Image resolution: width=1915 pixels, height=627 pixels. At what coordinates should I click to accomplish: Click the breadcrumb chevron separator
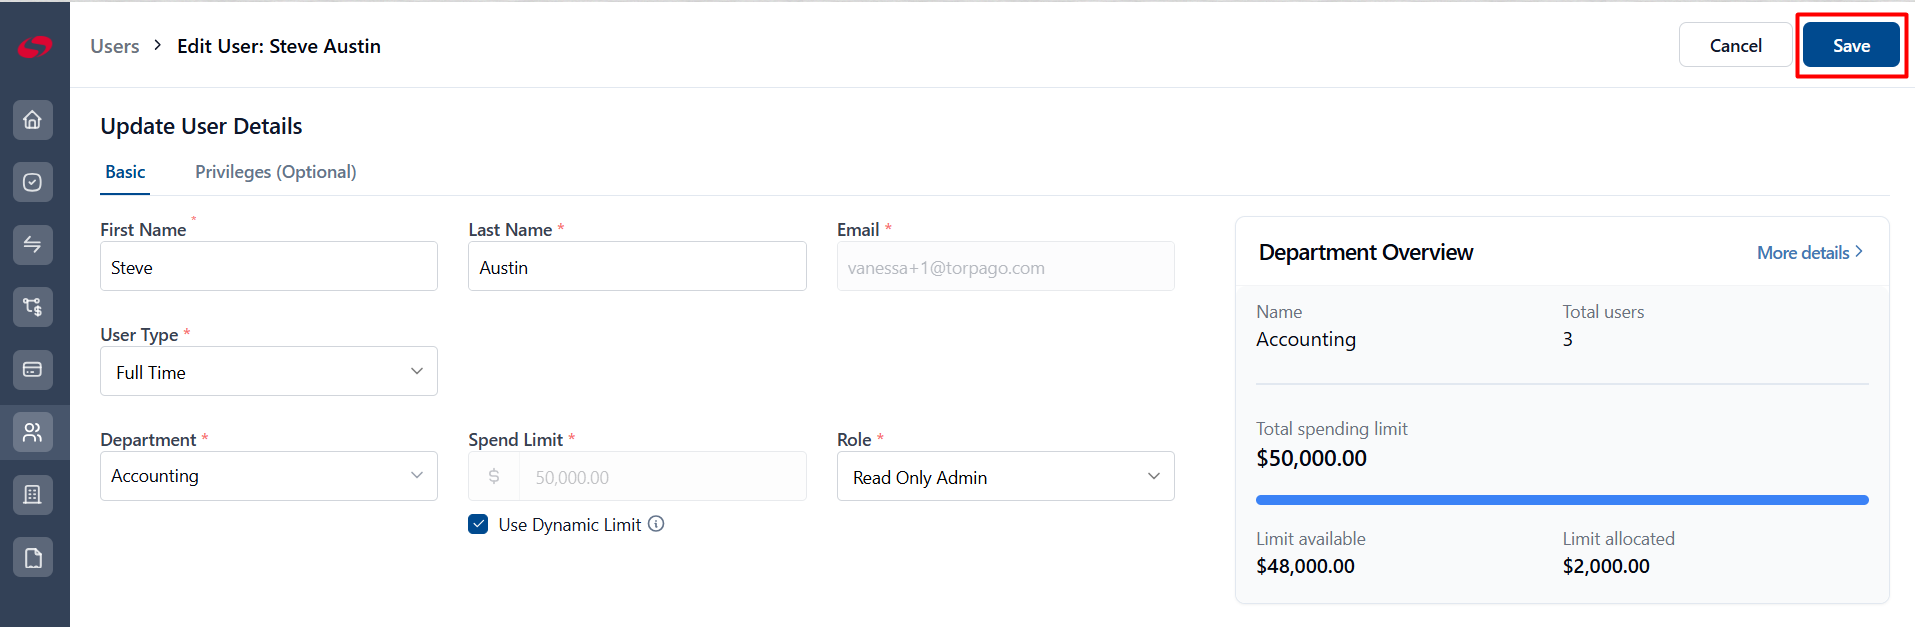click(158, 45)
